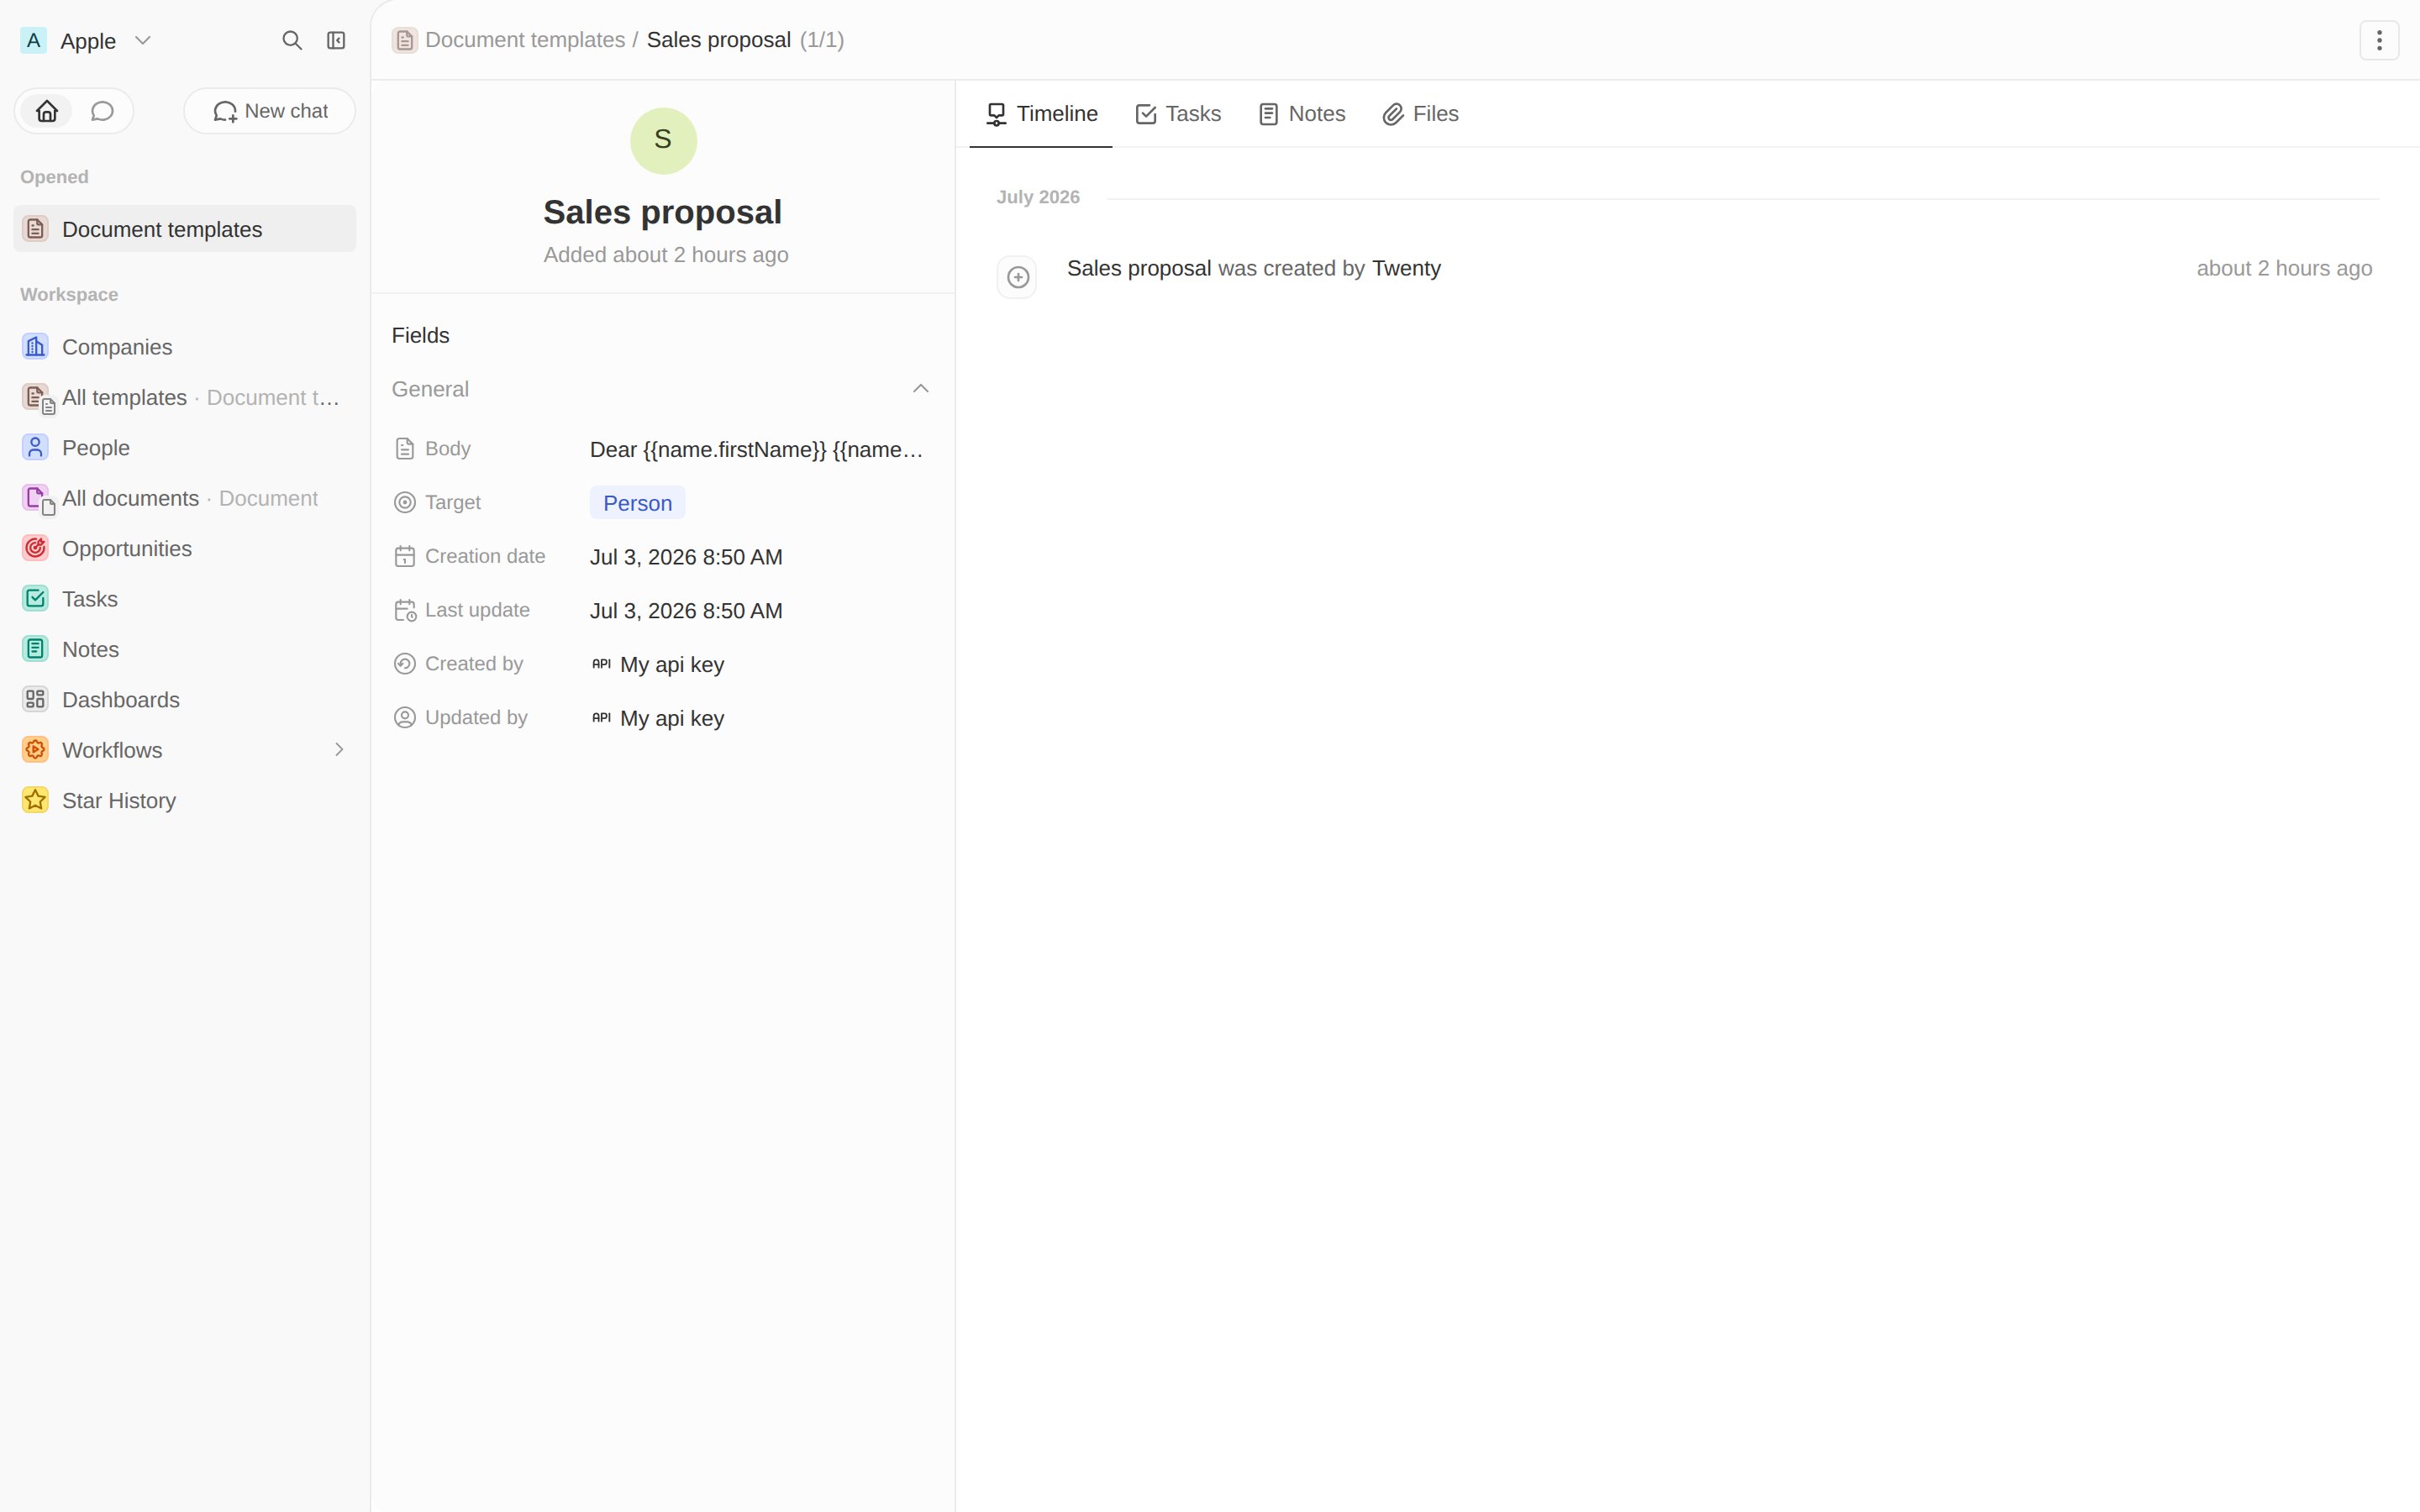The width and height of the screenshot is (2420, 1512).
Task: Click the Created by icon
Action: [x=405, y=664]
